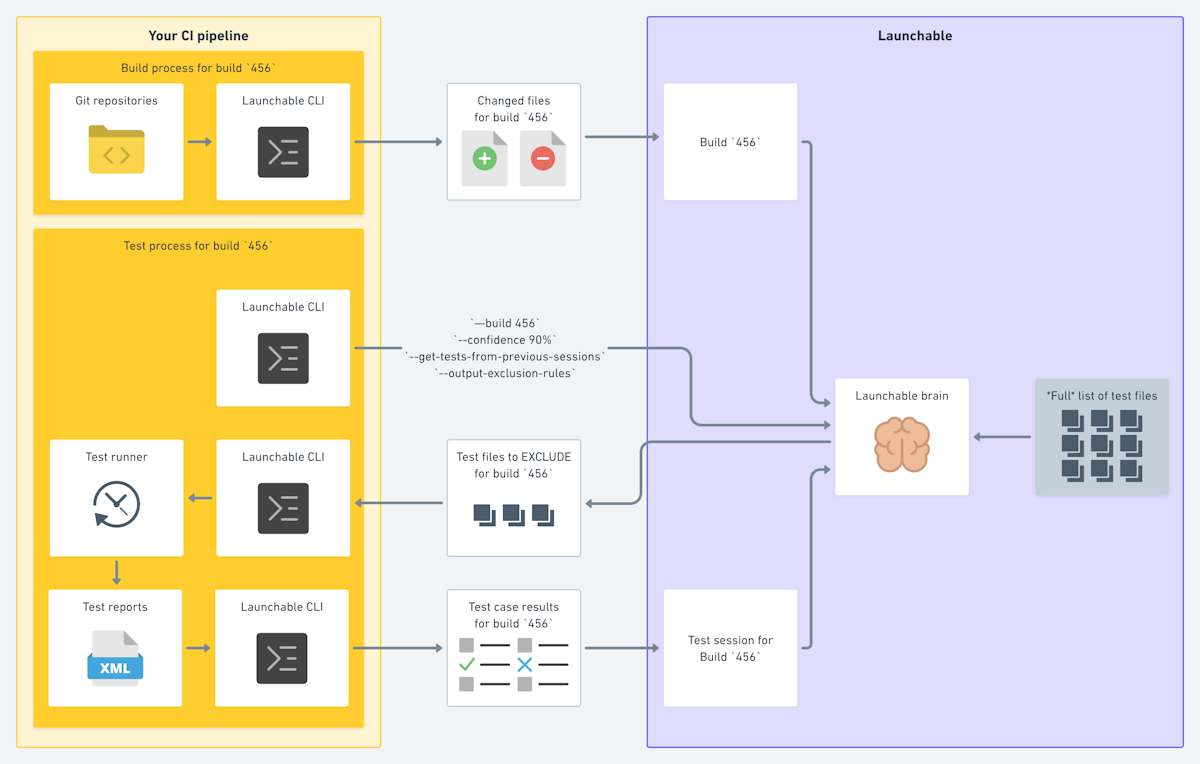
Task: Click the terminal icon beside Test runner
Action: point(283,508)
